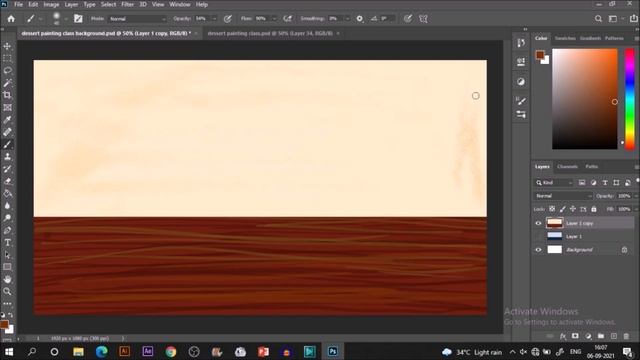This screenshot has width=640, height=360.
Task: Select the Blur tool
Action: coord(7,206)
